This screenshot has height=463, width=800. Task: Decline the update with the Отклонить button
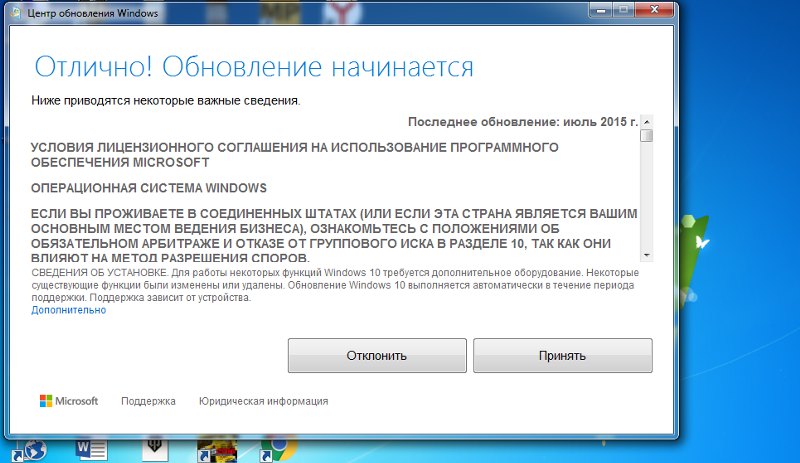coord(377,355)
